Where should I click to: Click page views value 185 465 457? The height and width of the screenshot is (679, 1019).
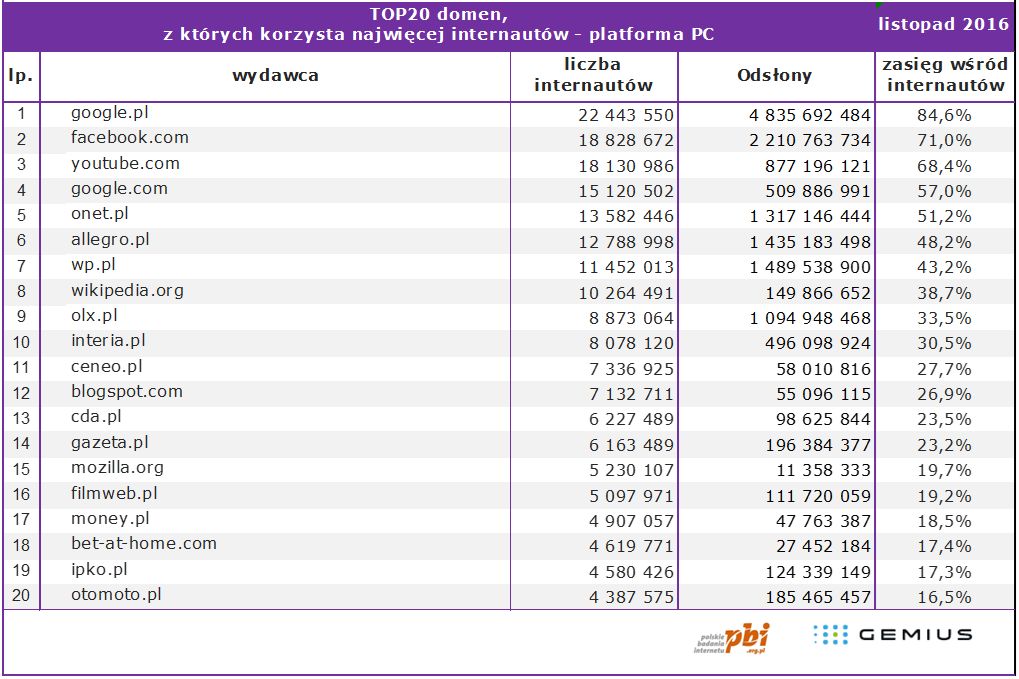tap(818, 597)
